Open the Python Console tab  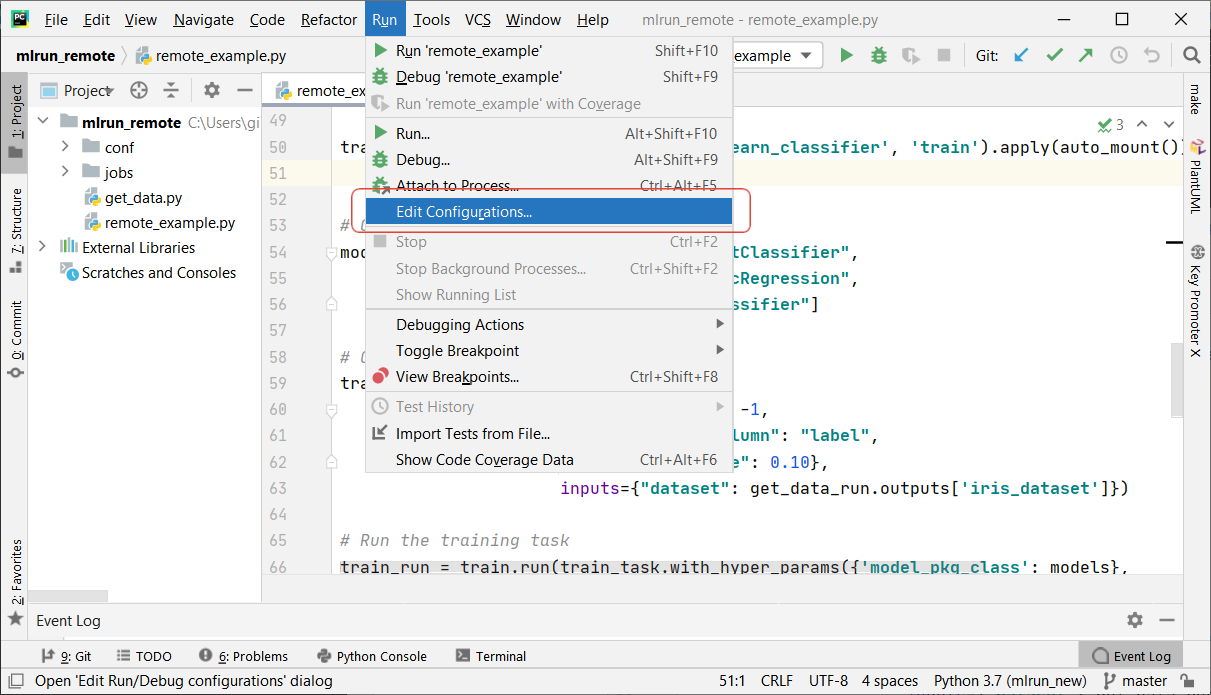(372, 656)
